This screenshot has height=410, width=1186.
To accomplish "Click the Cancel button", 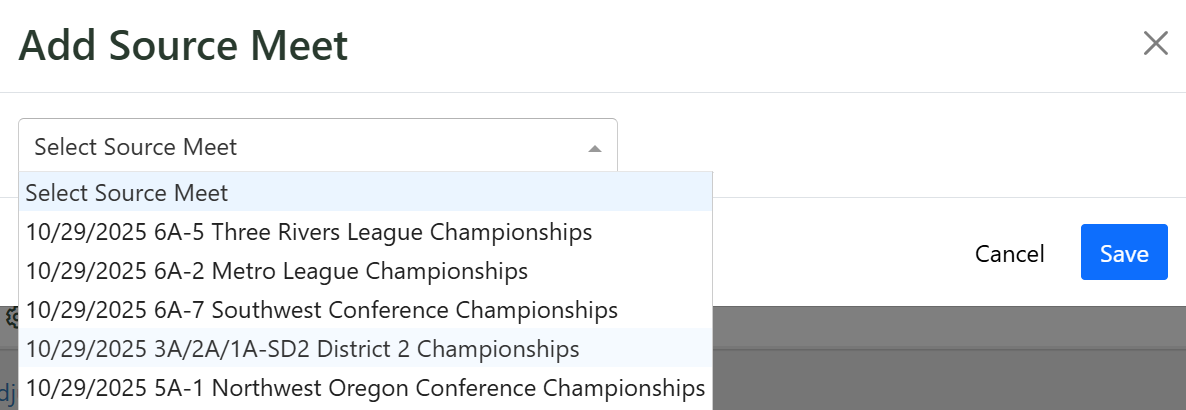I will [x=1009, y=253].
